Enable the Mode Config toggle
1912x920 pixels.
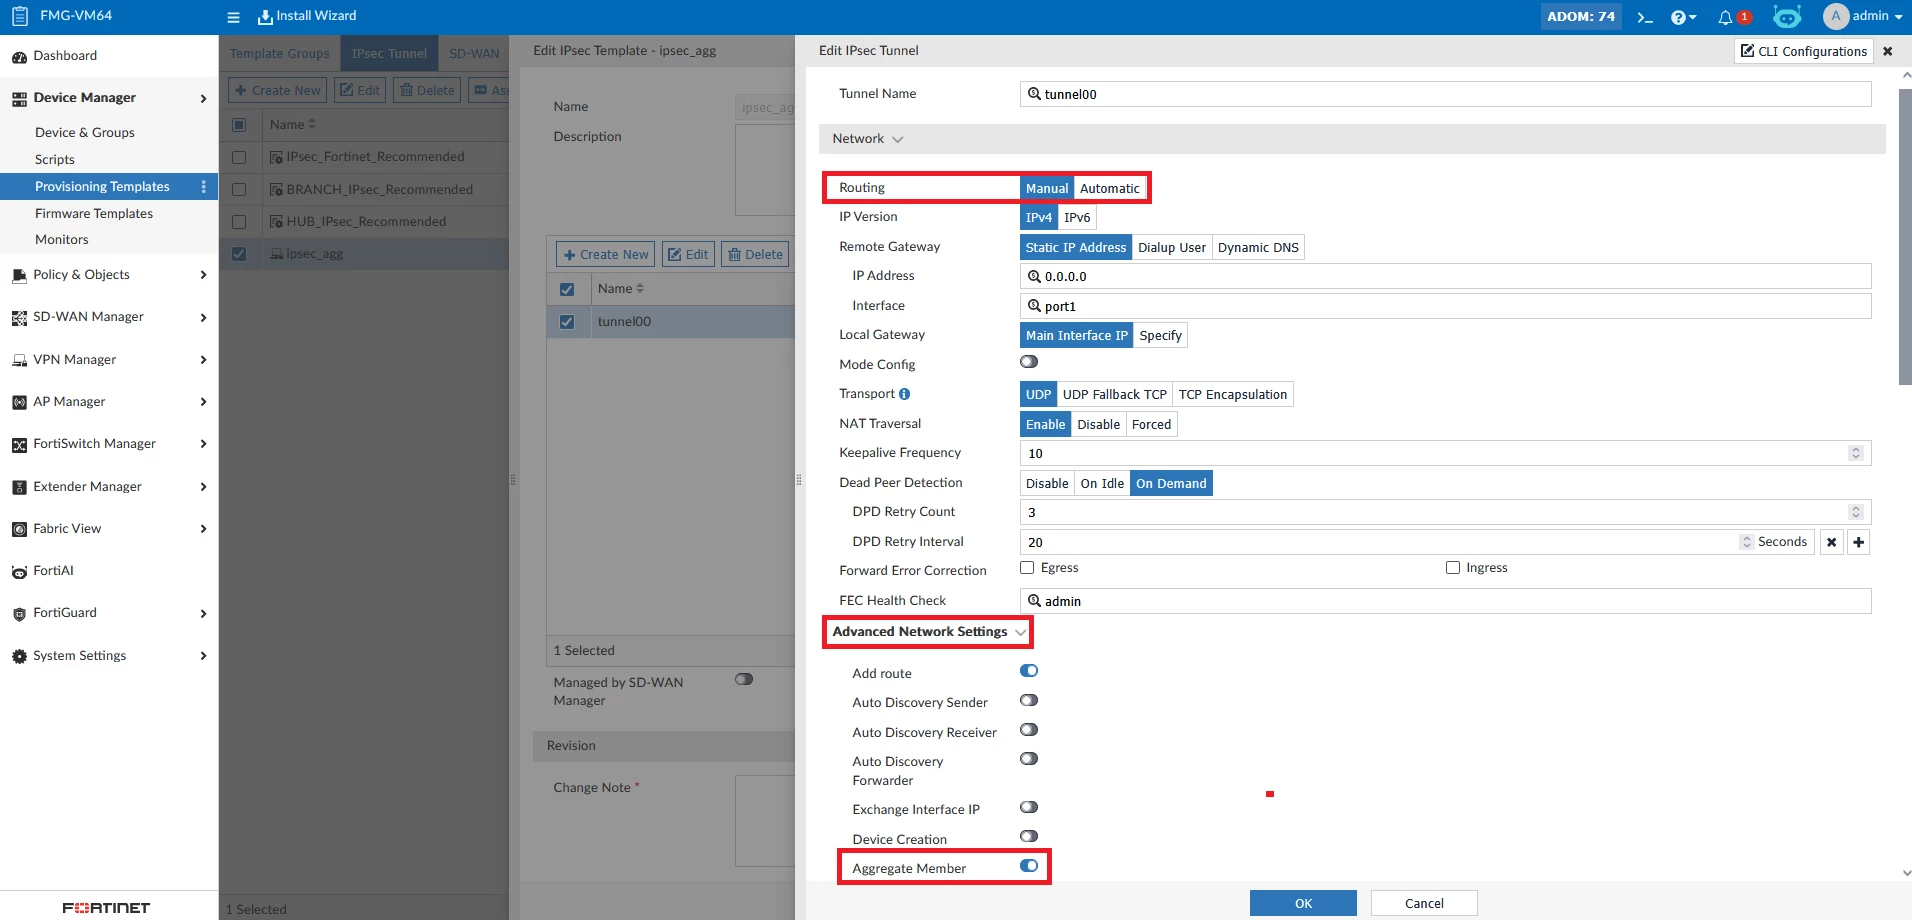pyautogui.click(x=1029, y=362)
